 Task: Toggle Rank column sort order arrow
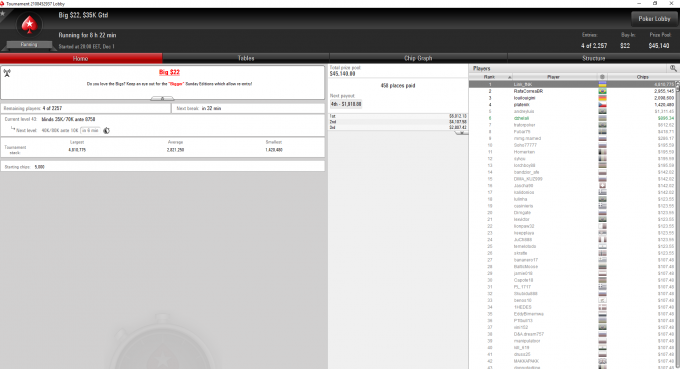tap(510, 77)
